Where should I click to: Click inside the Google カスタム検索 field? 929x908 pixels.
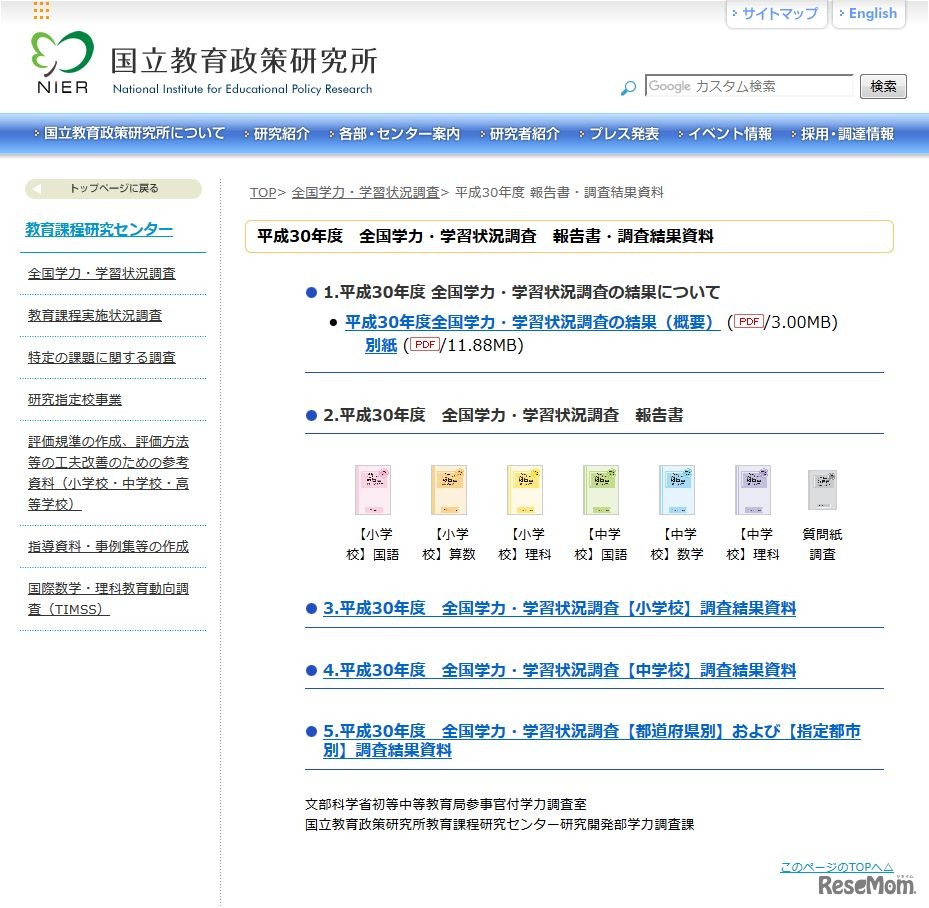pos(748,87)
